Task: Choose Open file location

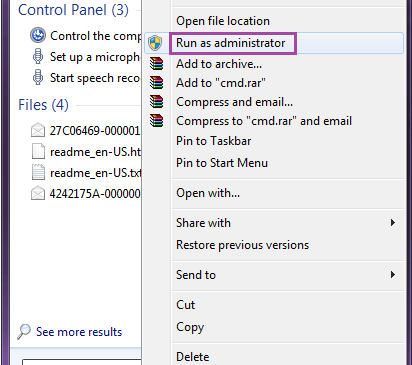Action: [223, 21]
